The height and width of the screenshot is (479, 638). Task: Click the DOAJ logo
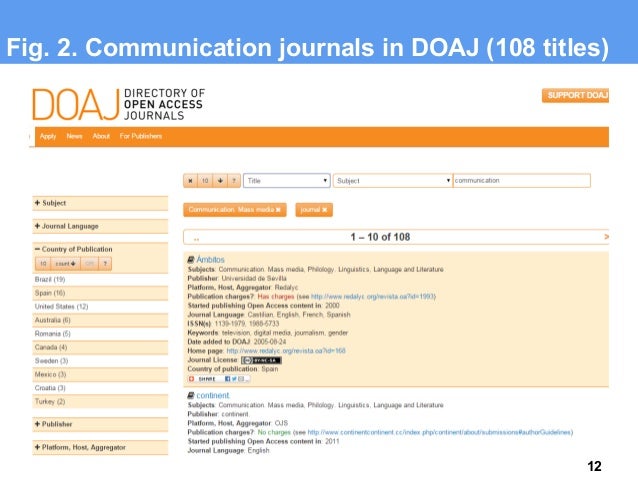[x=118, y=105]
